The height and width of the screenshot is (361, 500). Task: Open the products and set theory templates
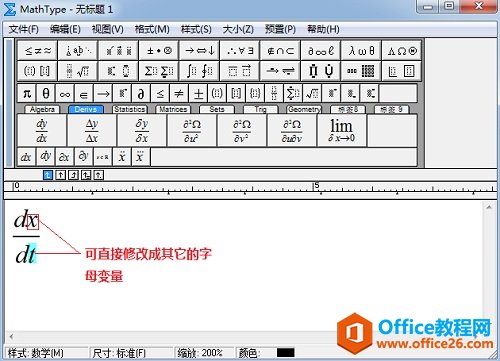pos(321,71)
